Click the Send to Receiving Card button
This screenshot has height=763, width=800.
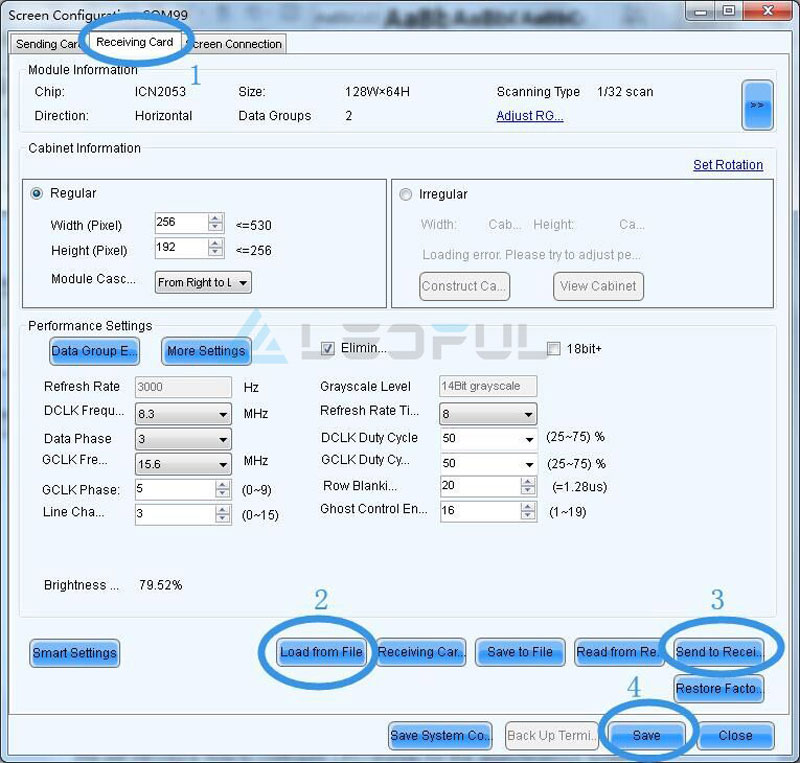[719, 651]
